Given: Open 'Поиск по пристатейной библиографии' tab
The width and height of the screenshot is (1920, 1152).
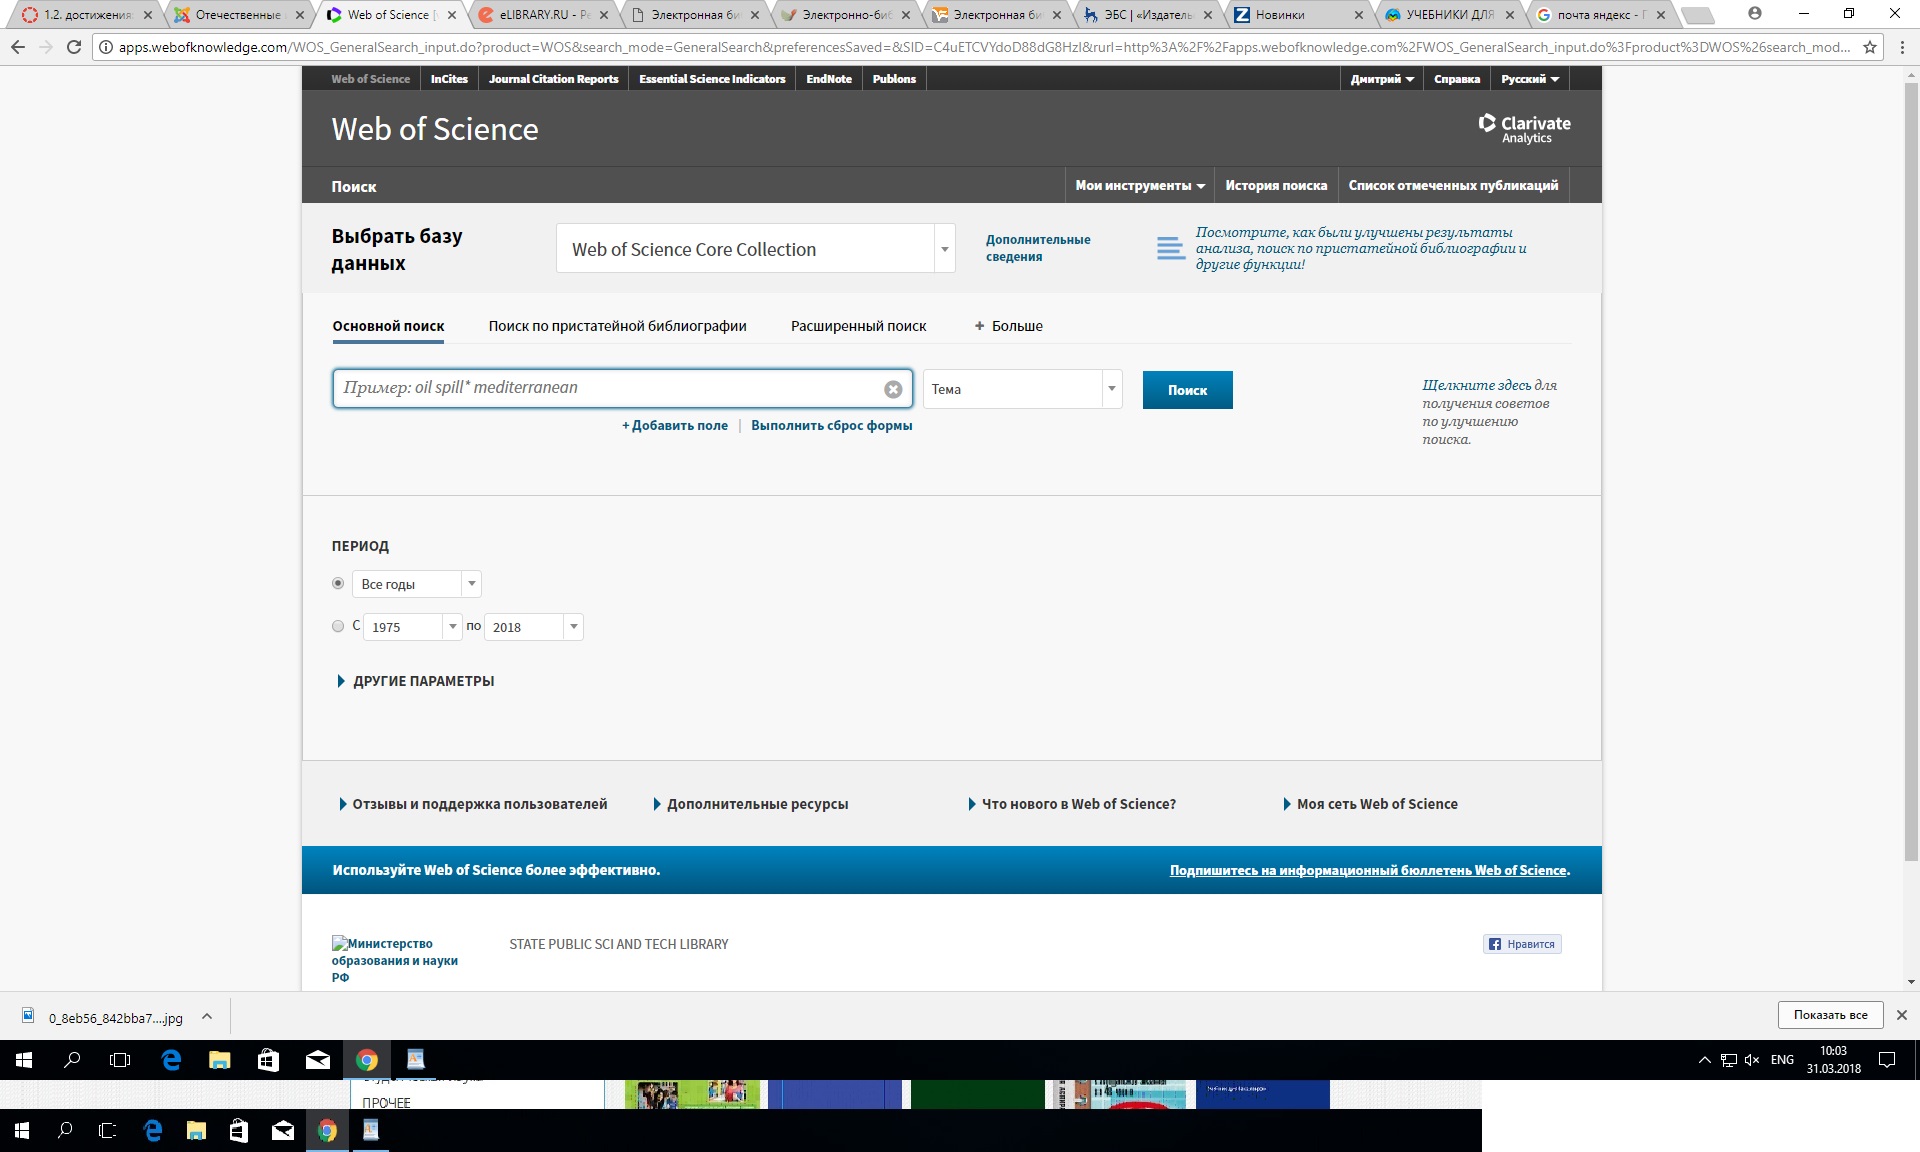Looking at the screenshot, I should [x=617, y=326].
